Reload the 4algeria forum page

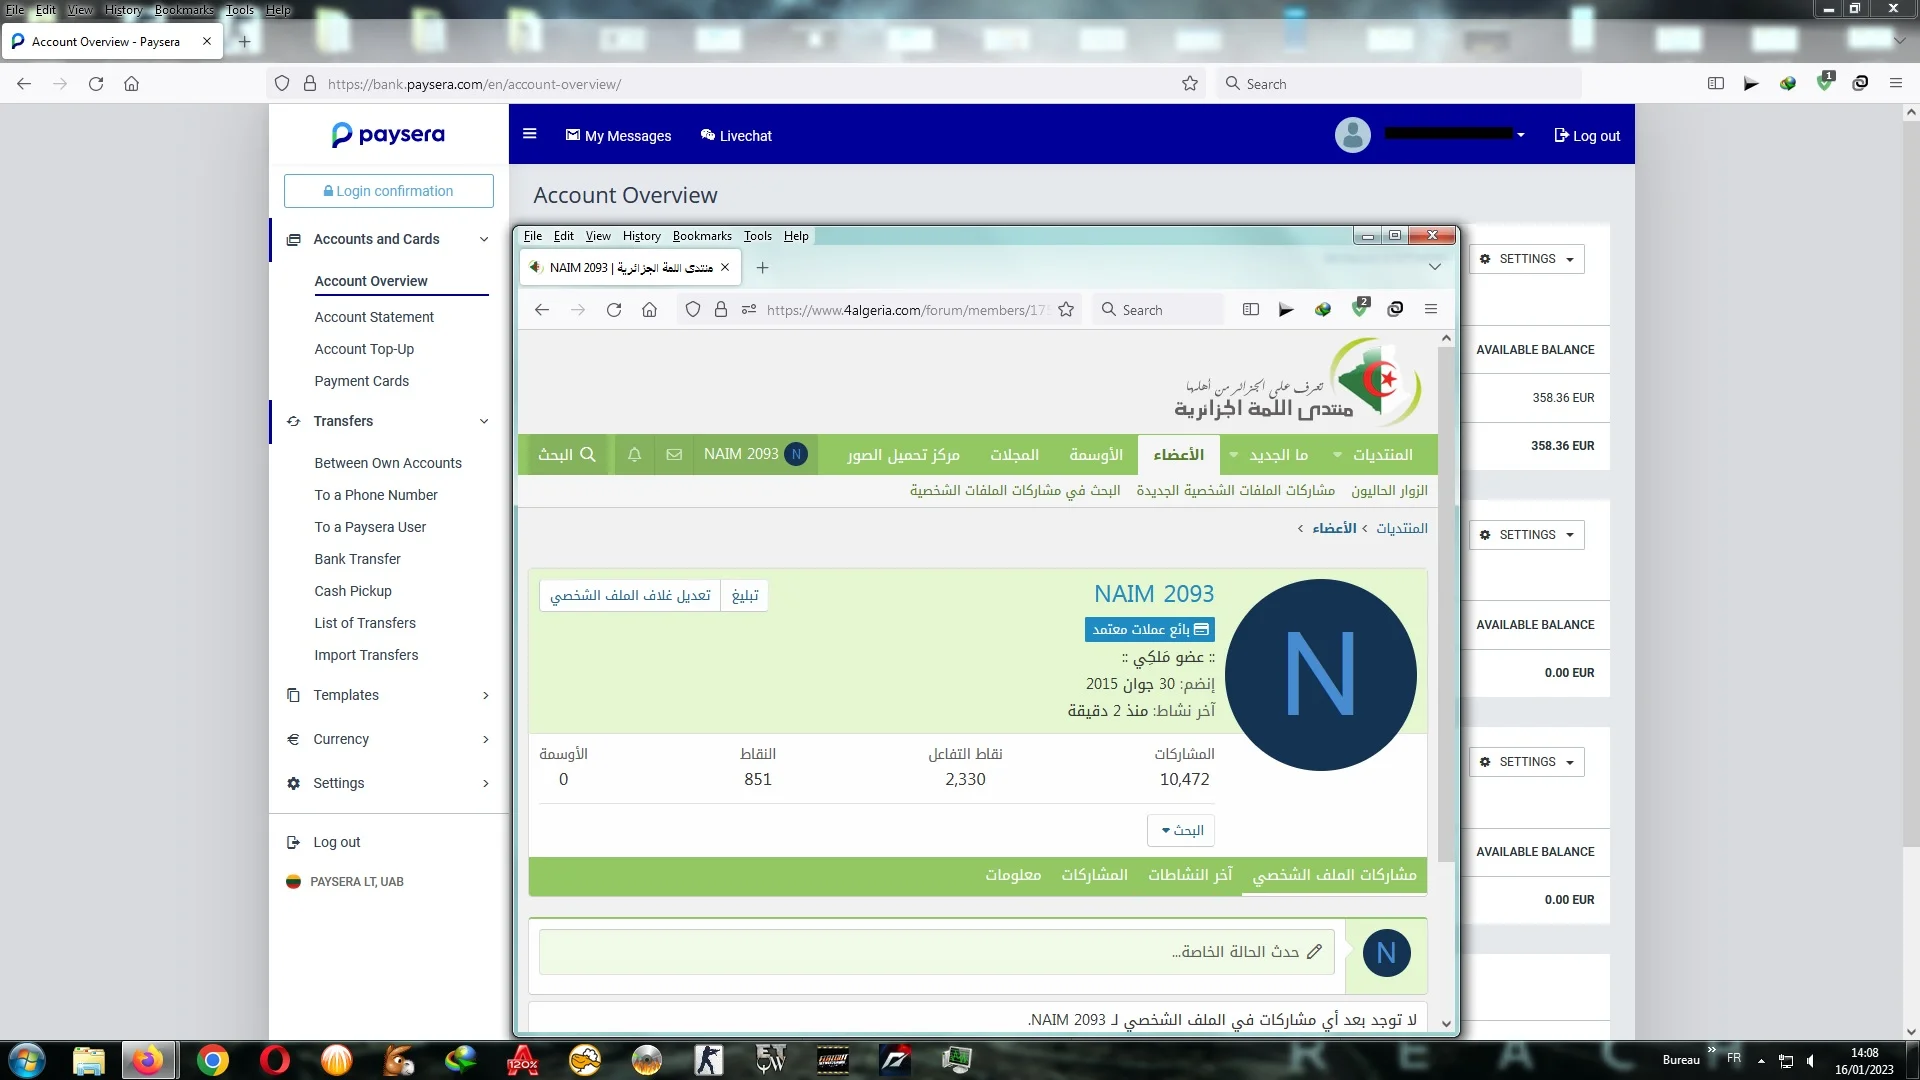pyautogui.click(x=614, y=310)
